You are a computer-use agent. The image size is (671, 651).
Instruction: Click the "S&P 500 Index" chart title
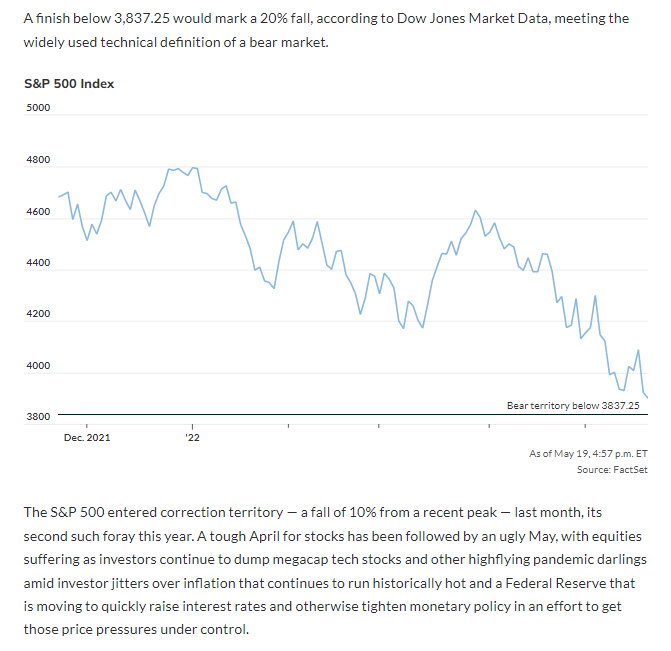[69, 84]
